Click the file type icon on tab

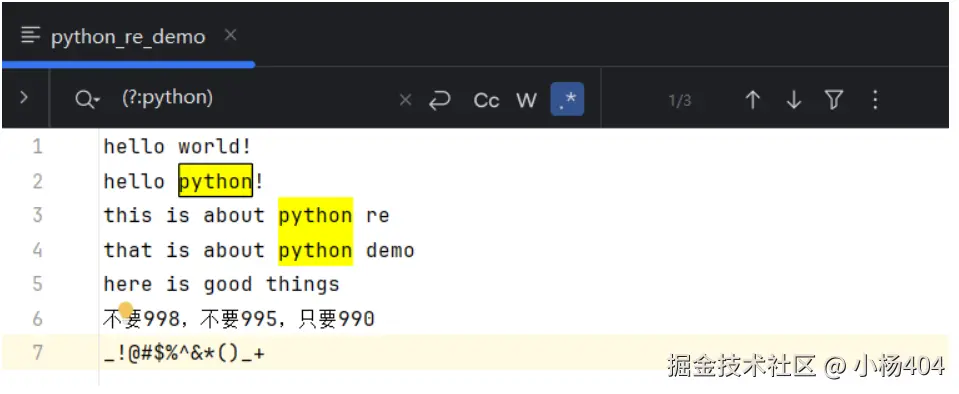[x=31, y=35]
